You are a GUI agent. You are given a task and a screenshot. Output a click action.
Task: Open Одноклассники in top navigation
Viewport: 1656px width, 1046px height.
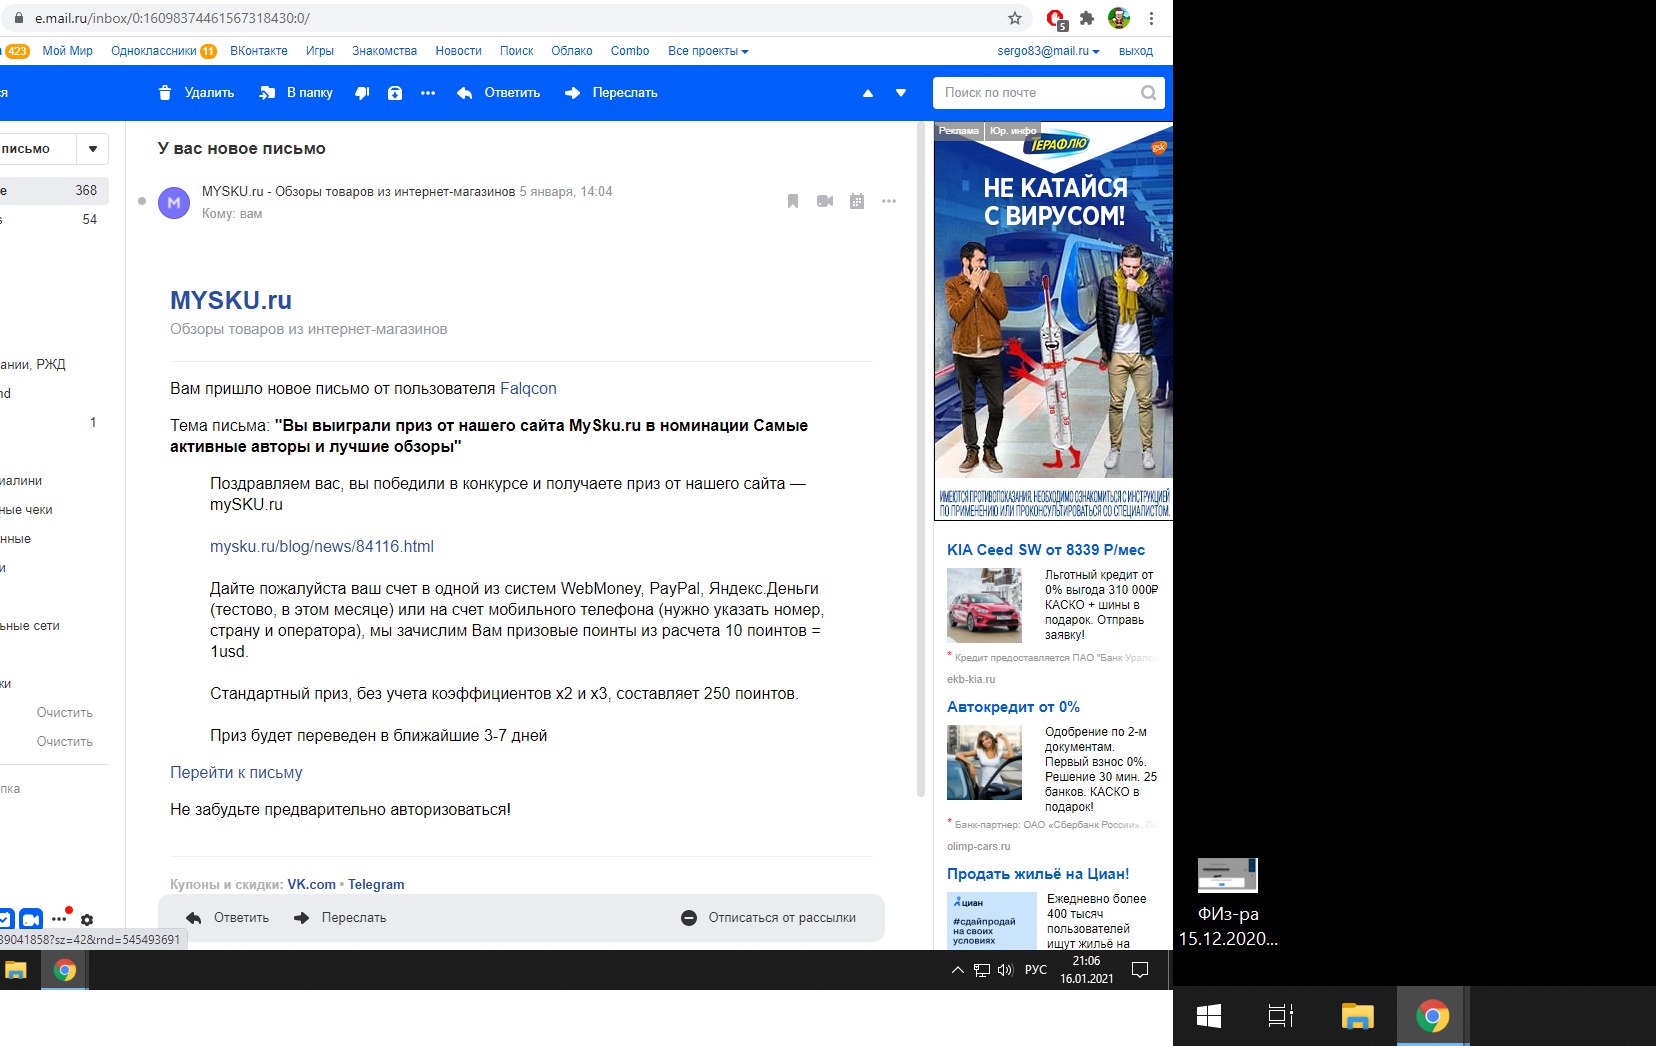coord(154,51)
